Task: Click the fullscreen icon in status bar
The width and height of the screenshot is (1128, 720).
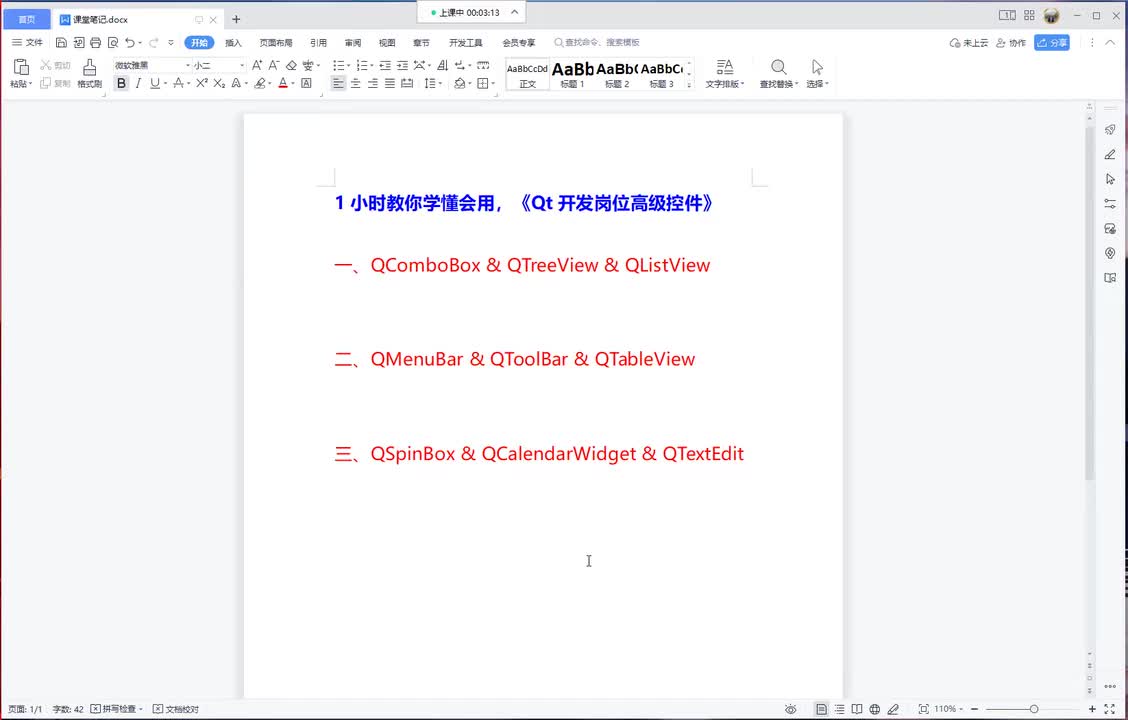Action: (x=1110, y=709)
